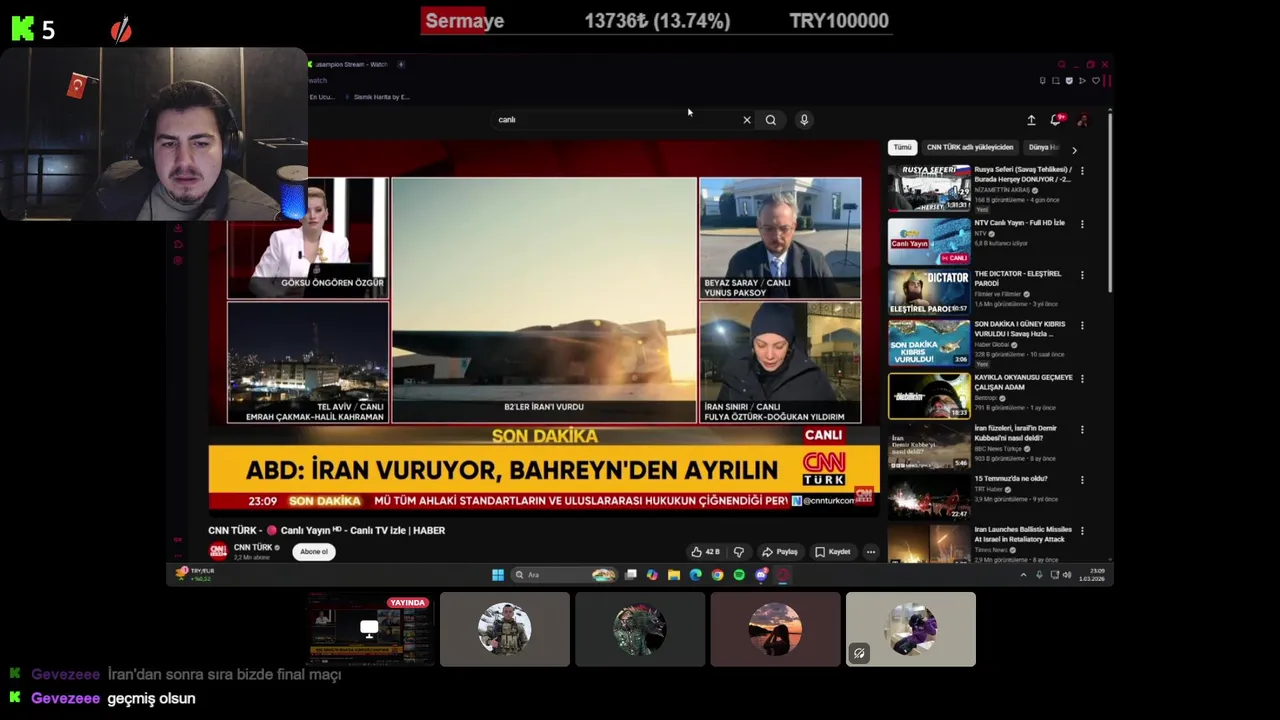Open the Kick logo at top left
The height and width of the screenshot is (720, 1280).
click(x=22, y=29)
